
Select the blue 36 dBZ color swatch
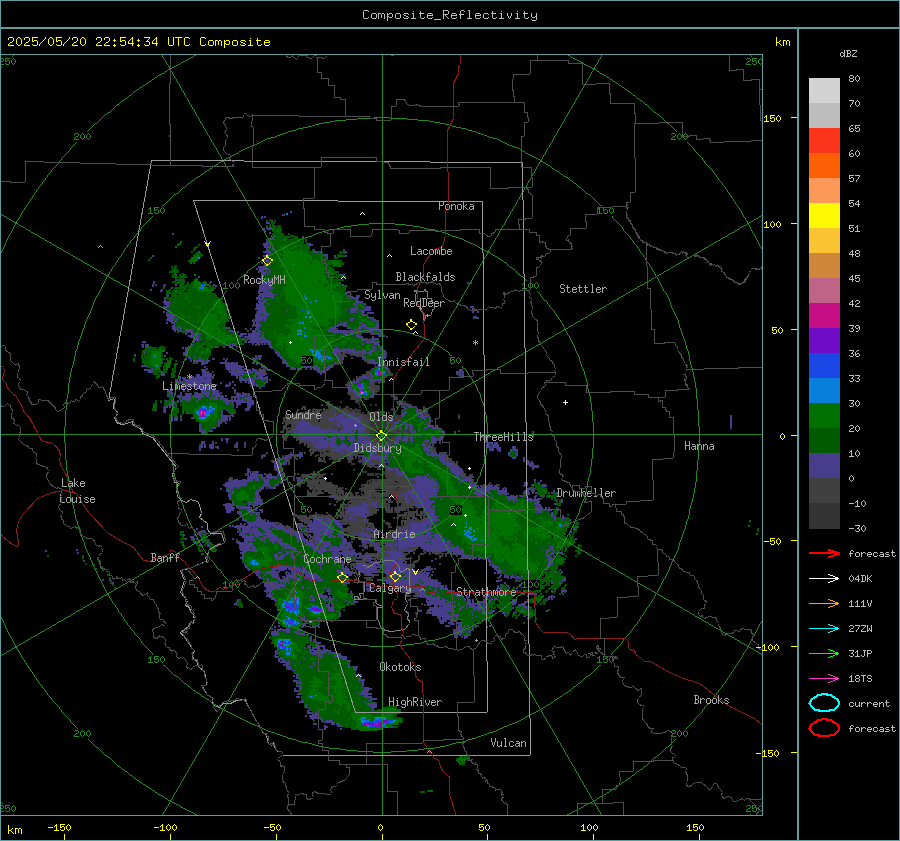[x=824, y=366]
